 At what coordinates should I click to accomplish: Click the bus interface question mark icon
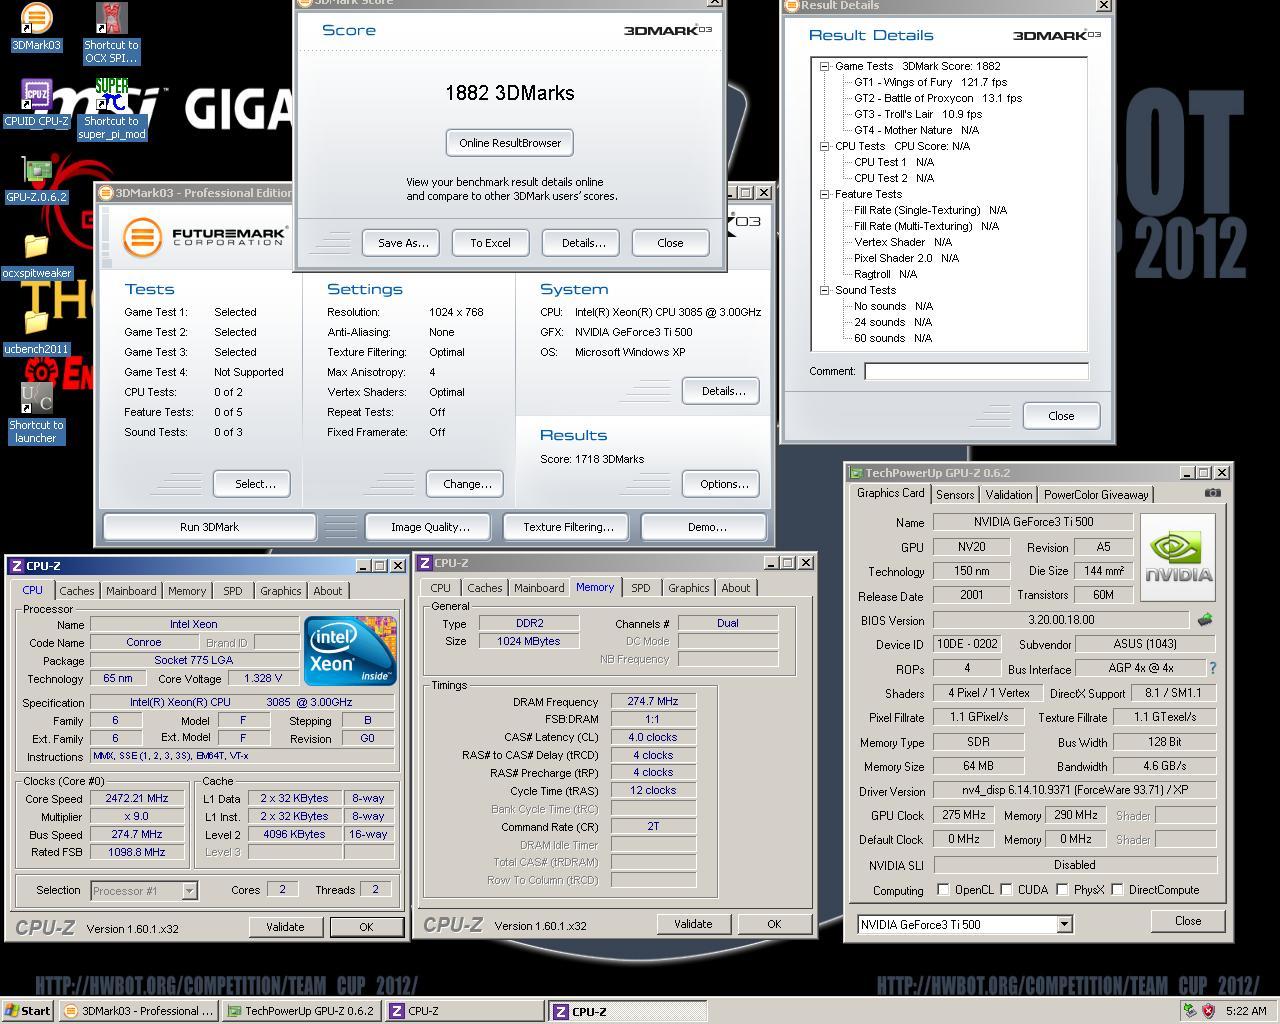1213,668
